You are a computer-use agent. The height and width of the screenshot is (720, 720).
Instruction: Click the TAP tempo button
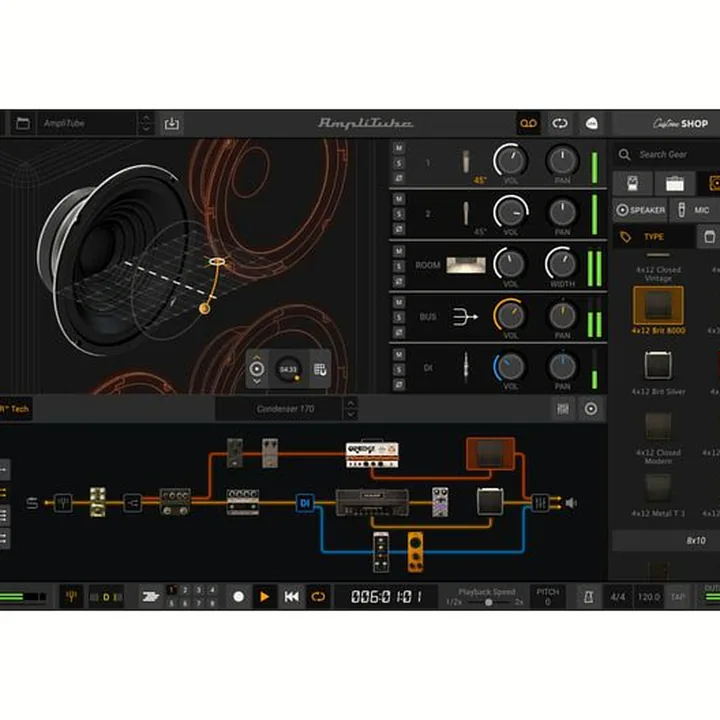(x=678, y=596)
